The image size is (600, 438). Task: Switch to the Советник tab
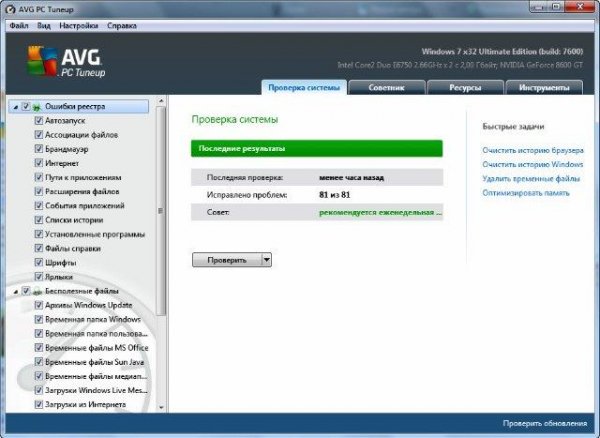pyautogui.click(x=386, y=87)
